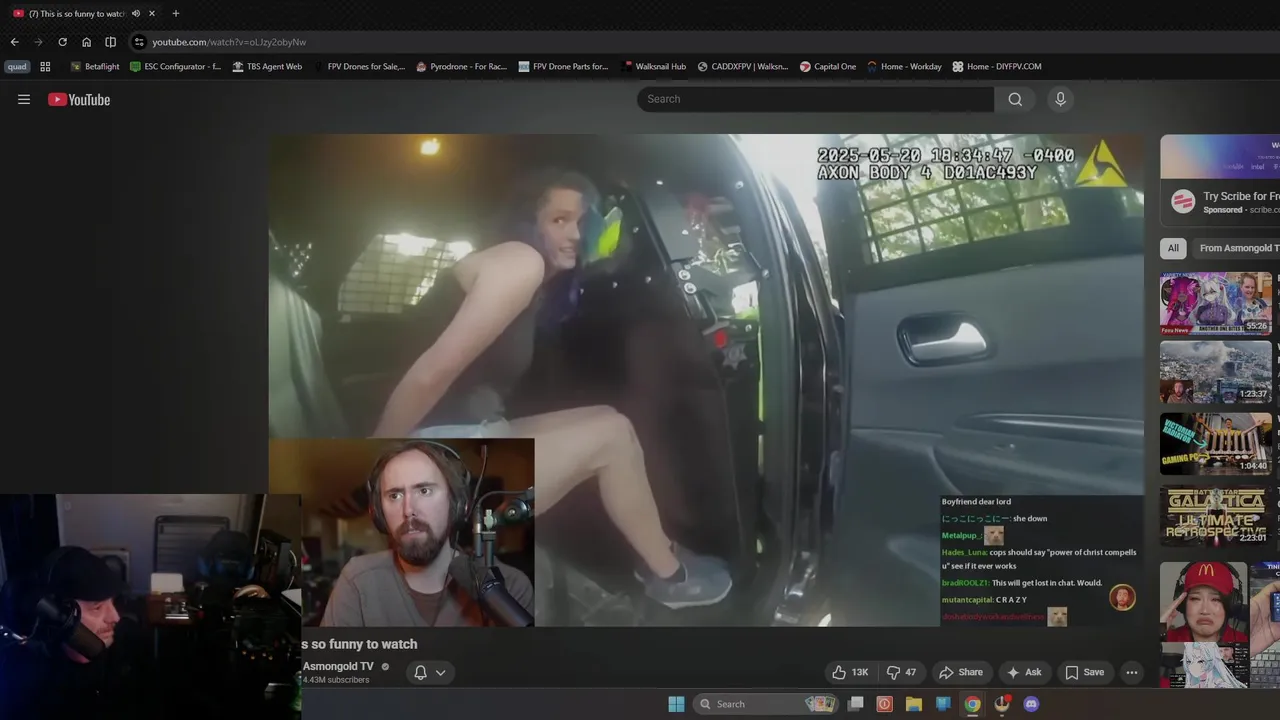
Task: Open the FPV Drones for Sale bookmark
Action: point(359,67)
